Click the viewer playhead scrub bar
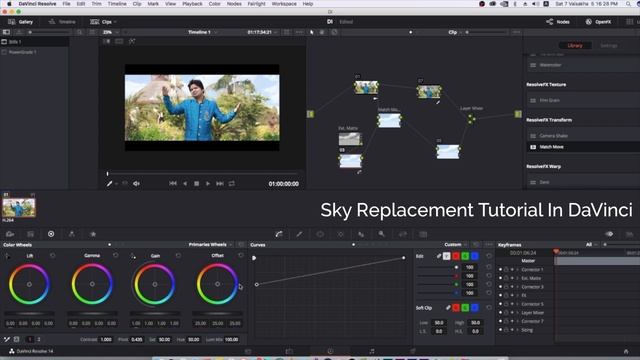 (x=203, y=174)
